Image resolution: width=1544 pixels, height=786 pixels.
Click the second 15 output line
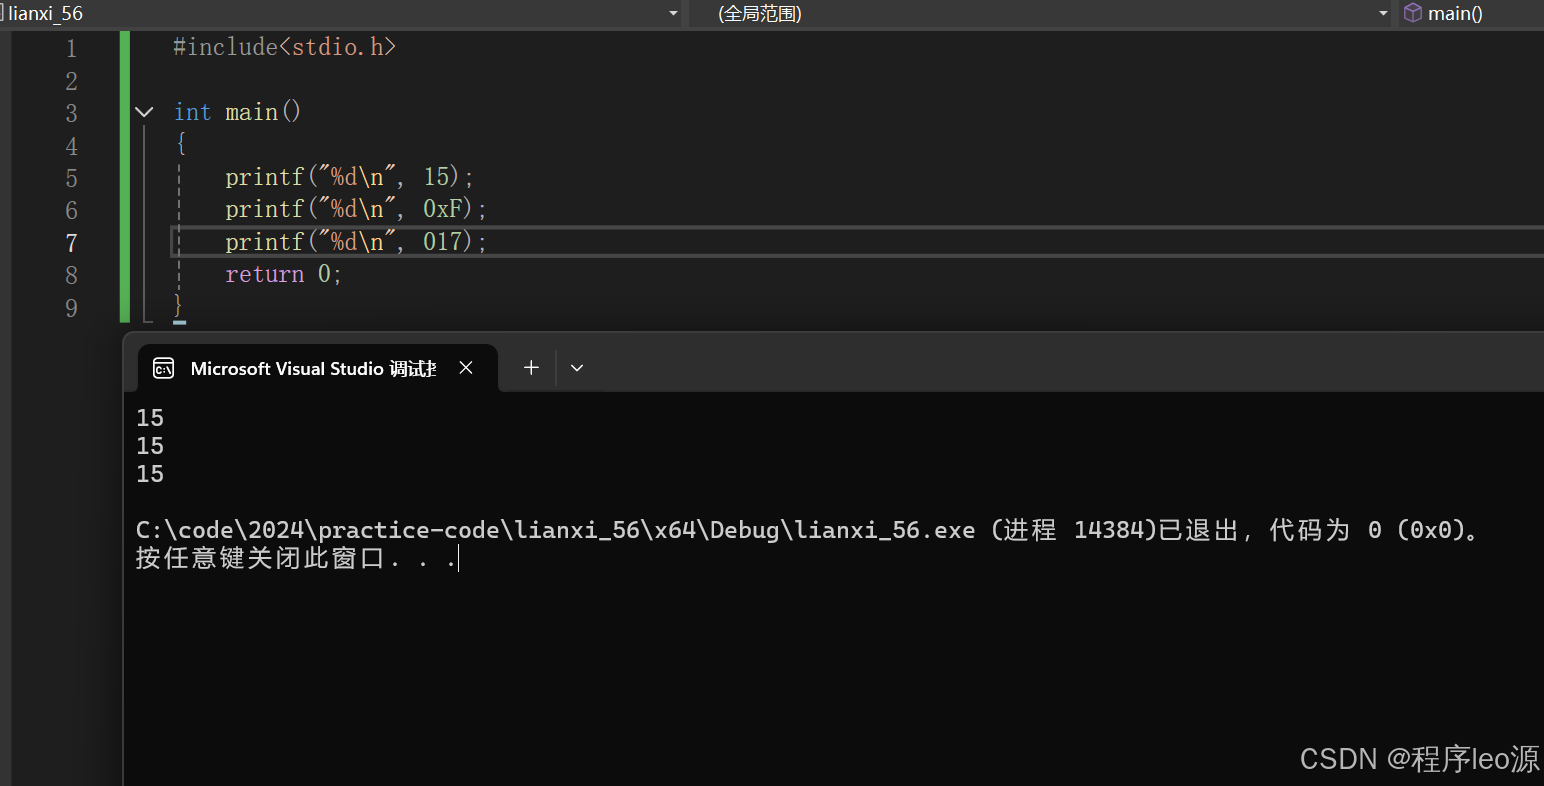click(x=150, y=446)
